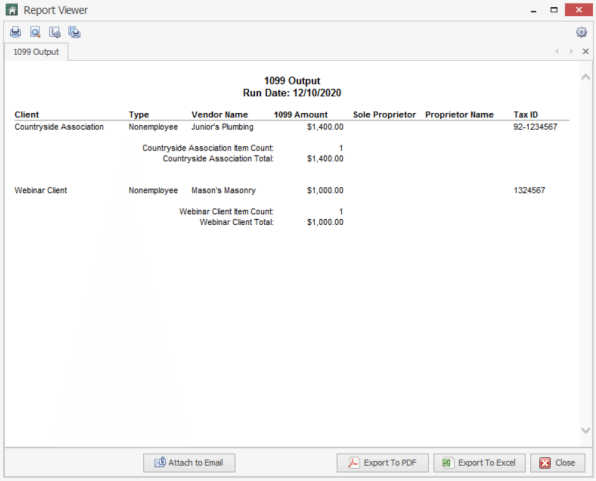
Task: Click the Excel icon on Export To Excel
Action: tap(447, 463)
